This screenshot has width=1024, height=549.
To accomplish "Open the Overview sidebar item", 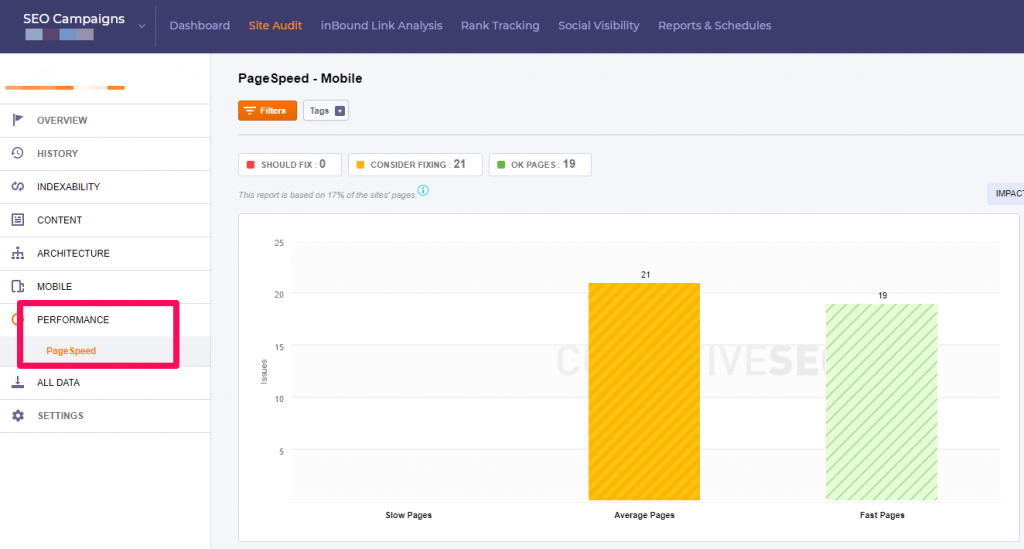I will coord(105,120).
